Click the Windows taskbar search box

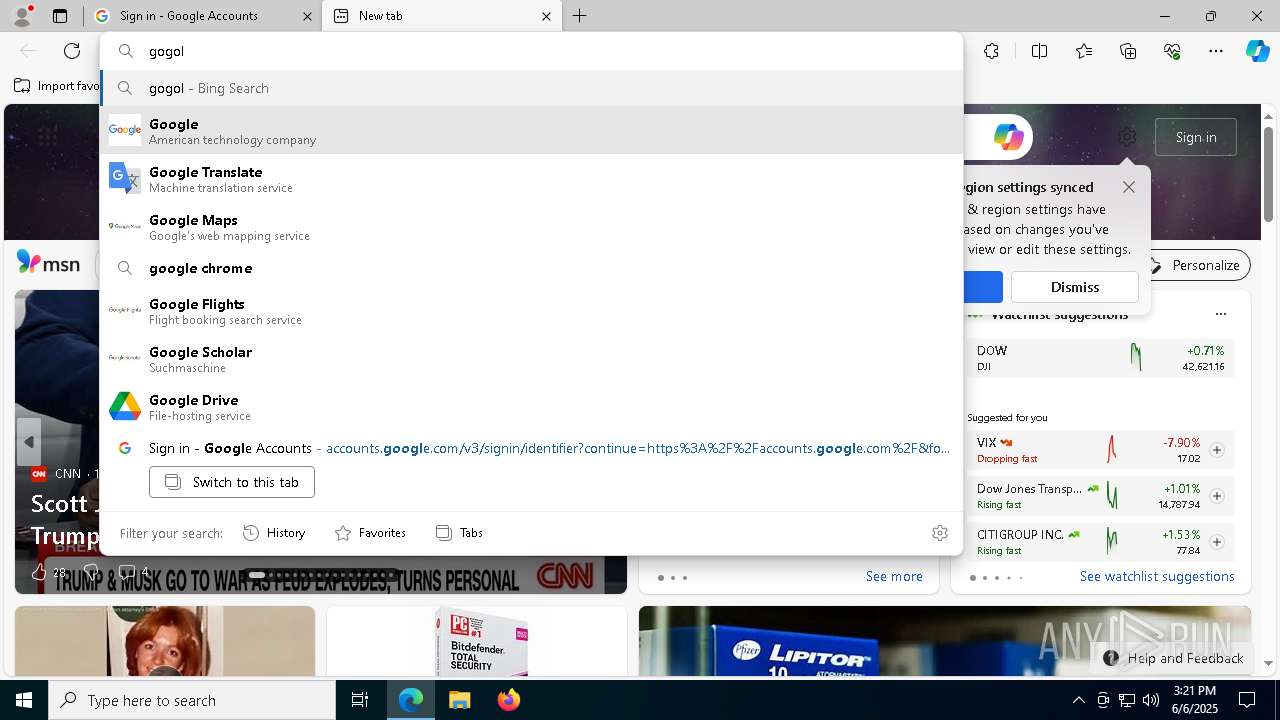[192, 700]
